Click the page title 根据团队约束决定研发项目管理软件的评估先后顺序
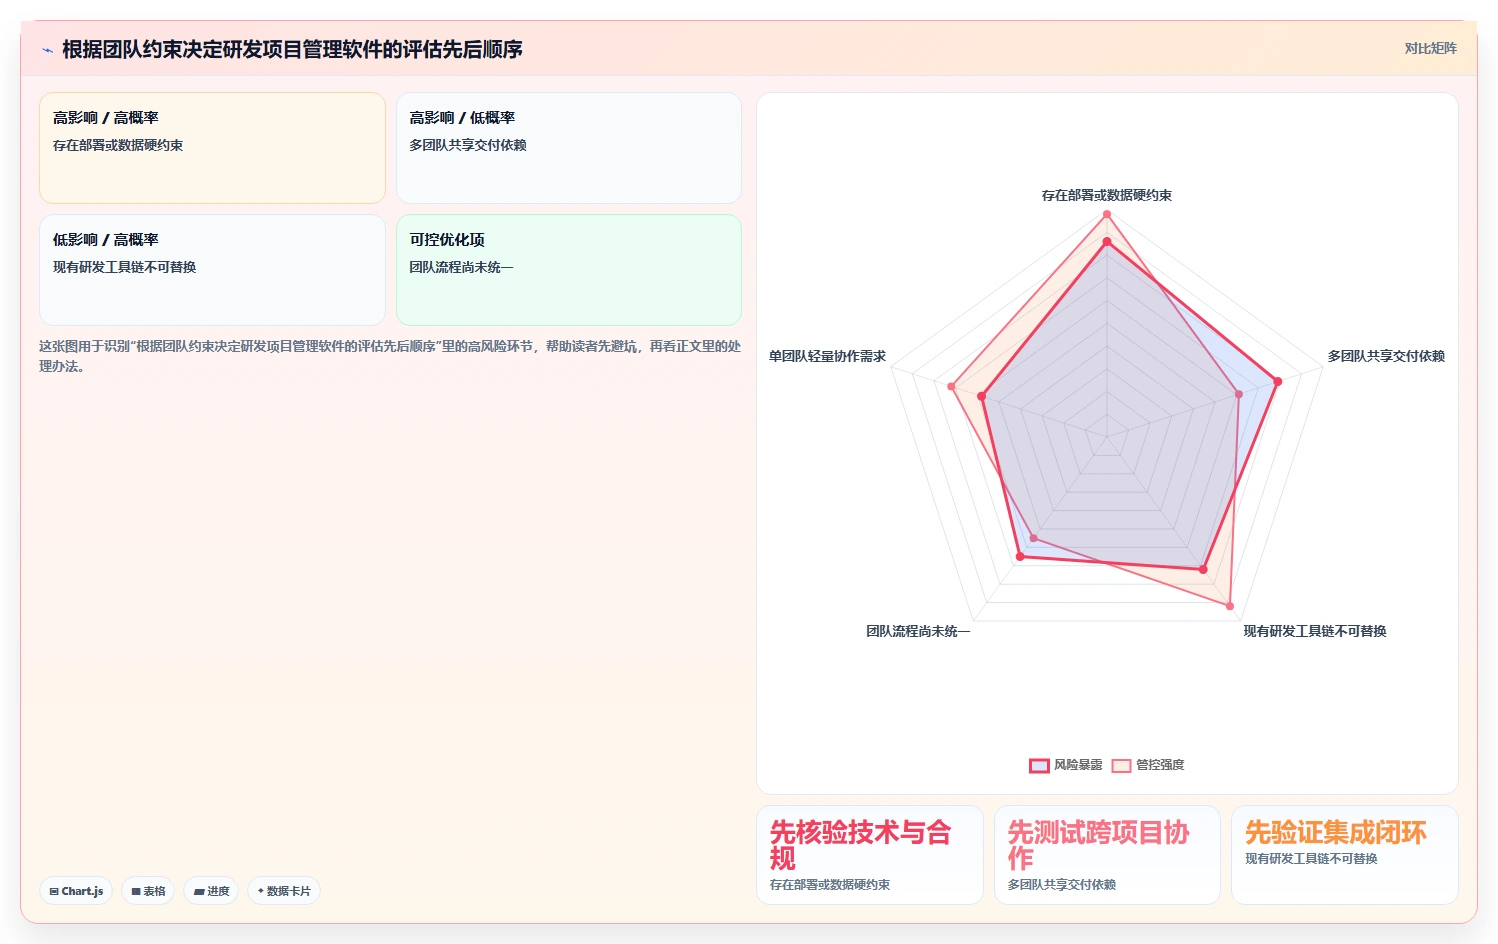The image size is (1498, 944). coord(292,49)
